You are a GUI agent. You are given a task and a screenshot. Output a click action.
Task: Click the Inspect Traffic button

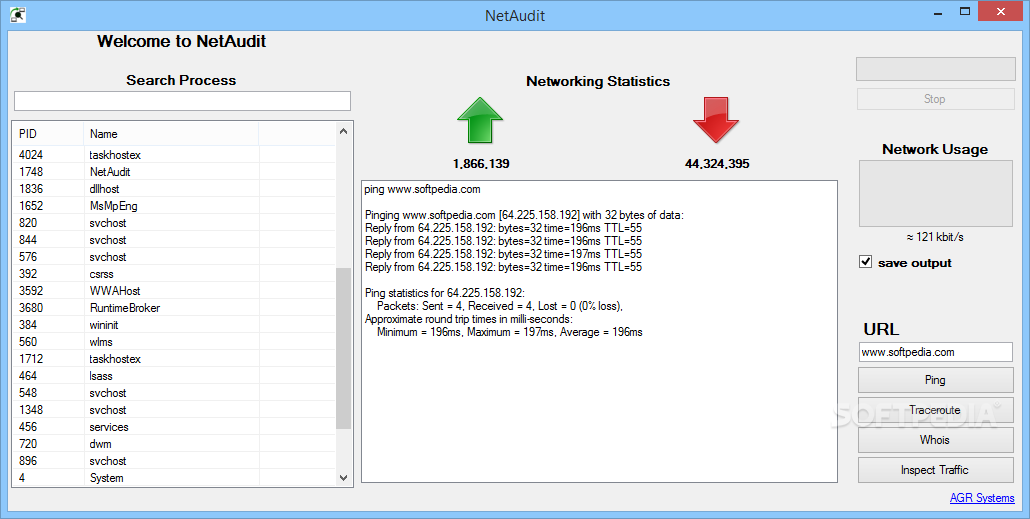[935, 470]
